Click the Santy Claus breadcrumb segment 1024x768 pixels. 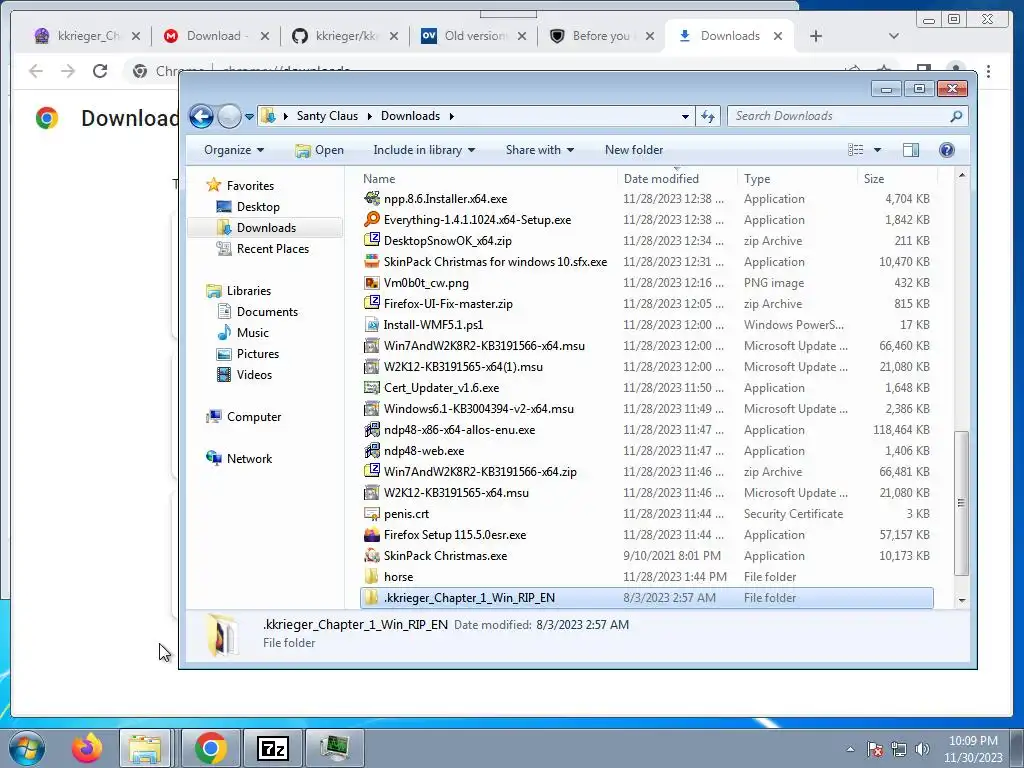327,116
